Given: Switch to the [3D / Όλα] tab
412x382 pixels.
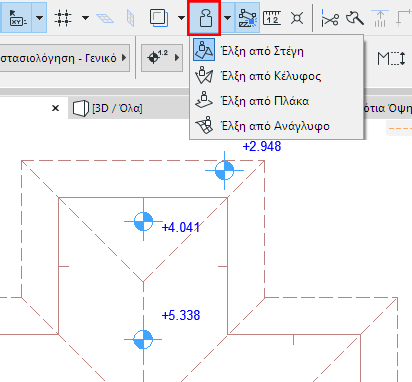Looking at the screenshot, I should coord(117,108).
